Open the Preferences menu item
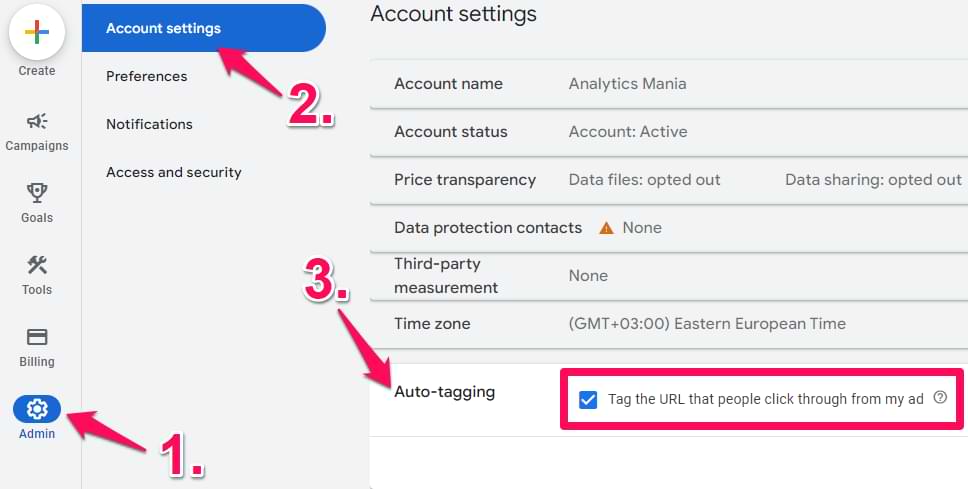968x489 pixels. click(x=147, y=77)
